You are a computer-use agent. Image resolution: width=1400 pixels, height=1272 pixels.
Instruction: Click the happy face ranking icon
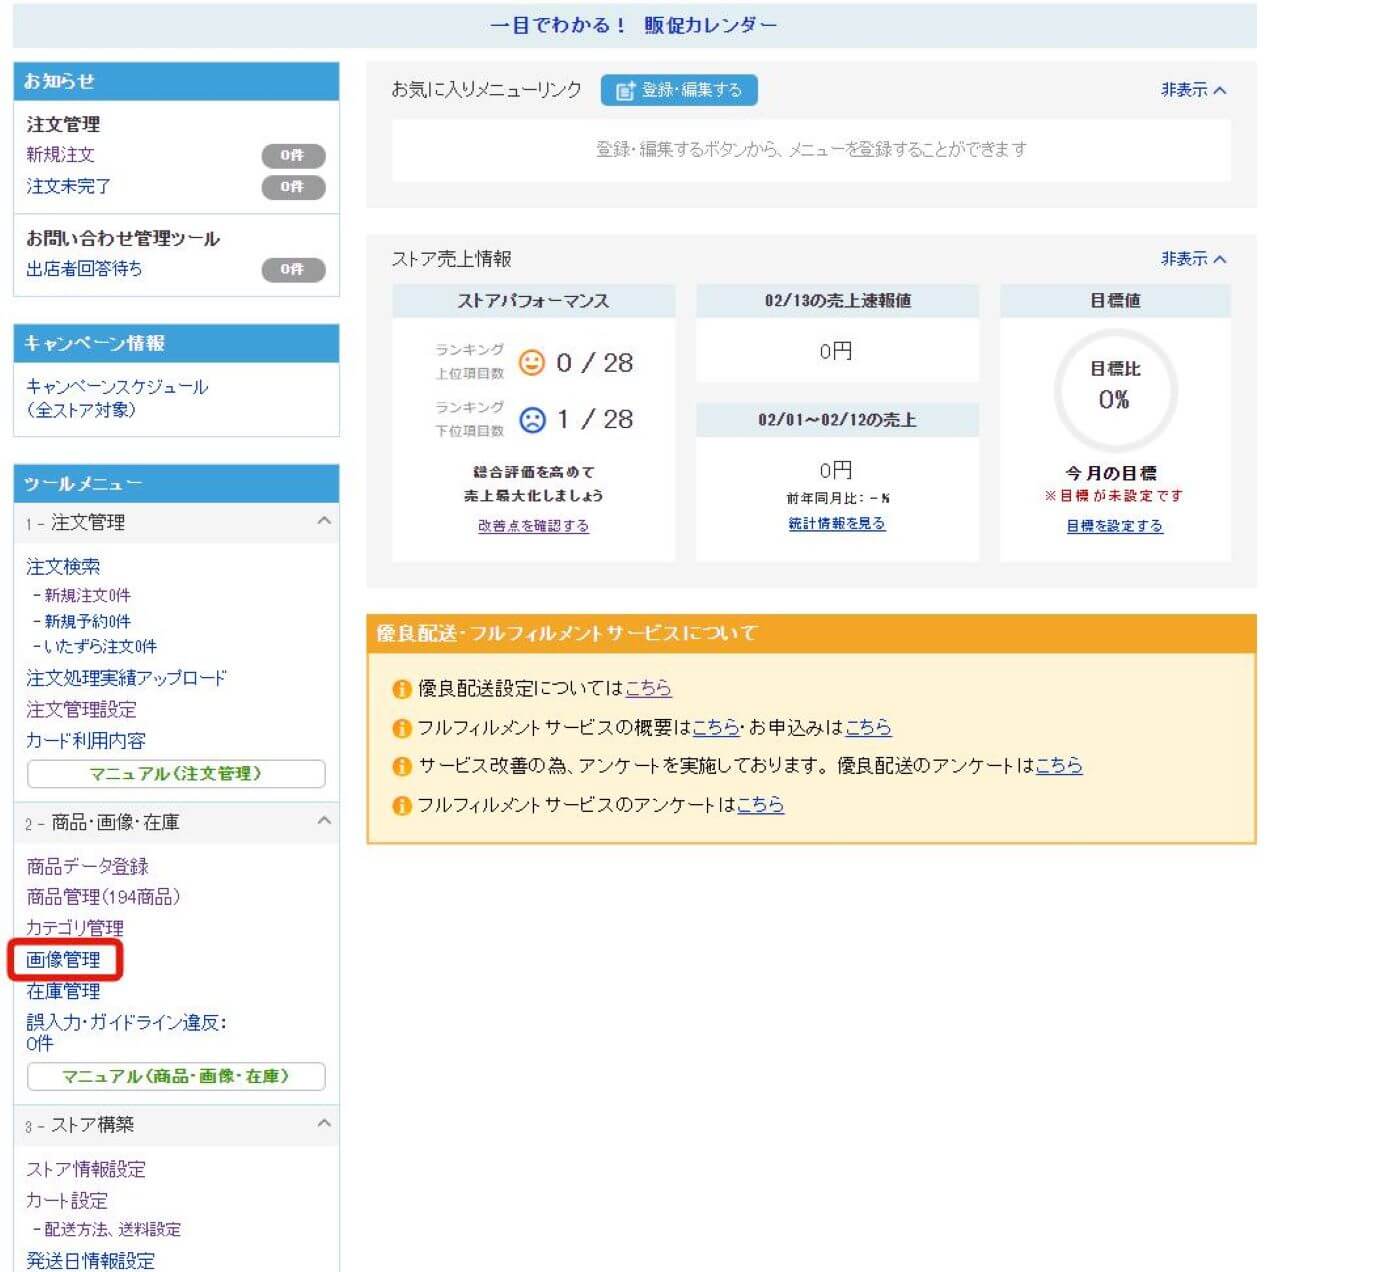[x=532, y=362]
